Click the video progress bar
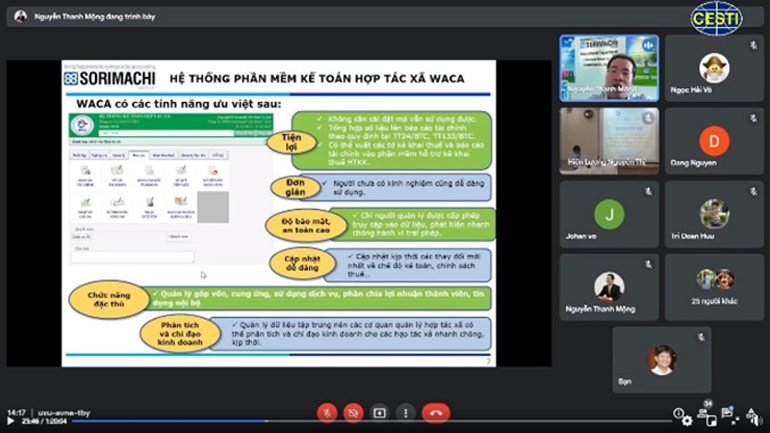Image resolution: width=770 pixels, height=433 pixels. 372,421
